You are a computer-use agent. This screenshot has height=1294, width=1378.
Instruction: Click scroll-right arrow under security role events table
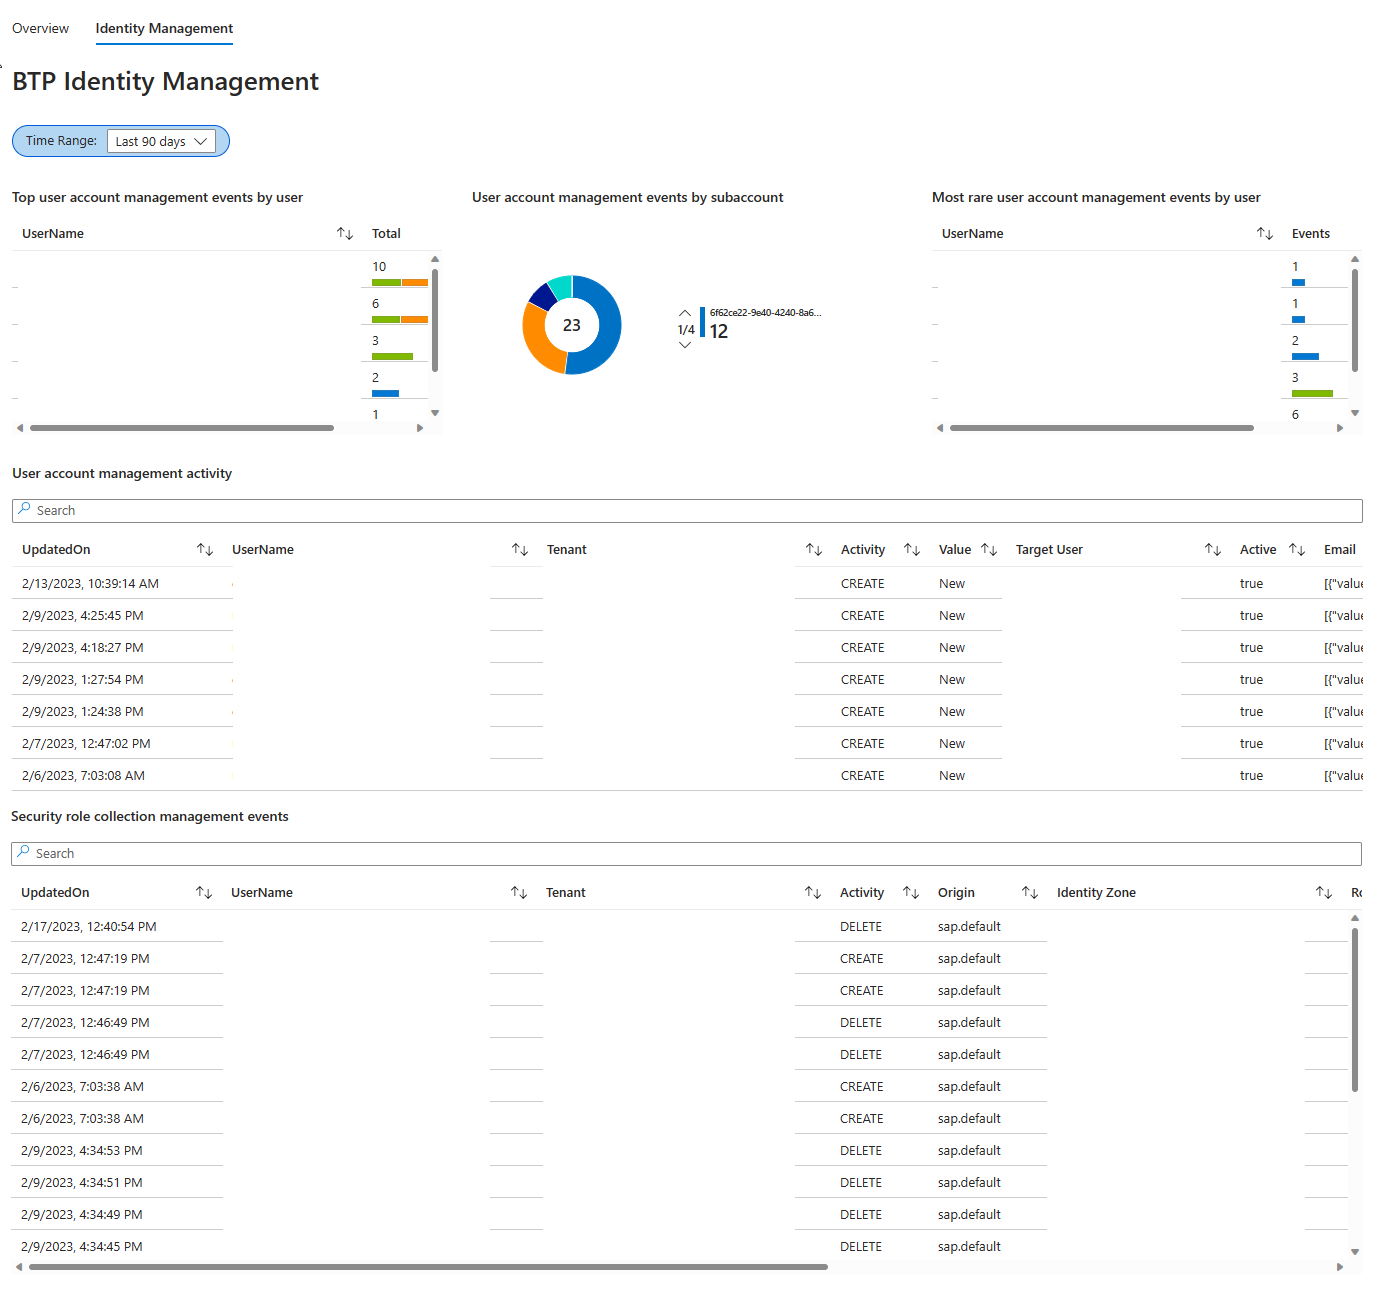point(1340,1267)
